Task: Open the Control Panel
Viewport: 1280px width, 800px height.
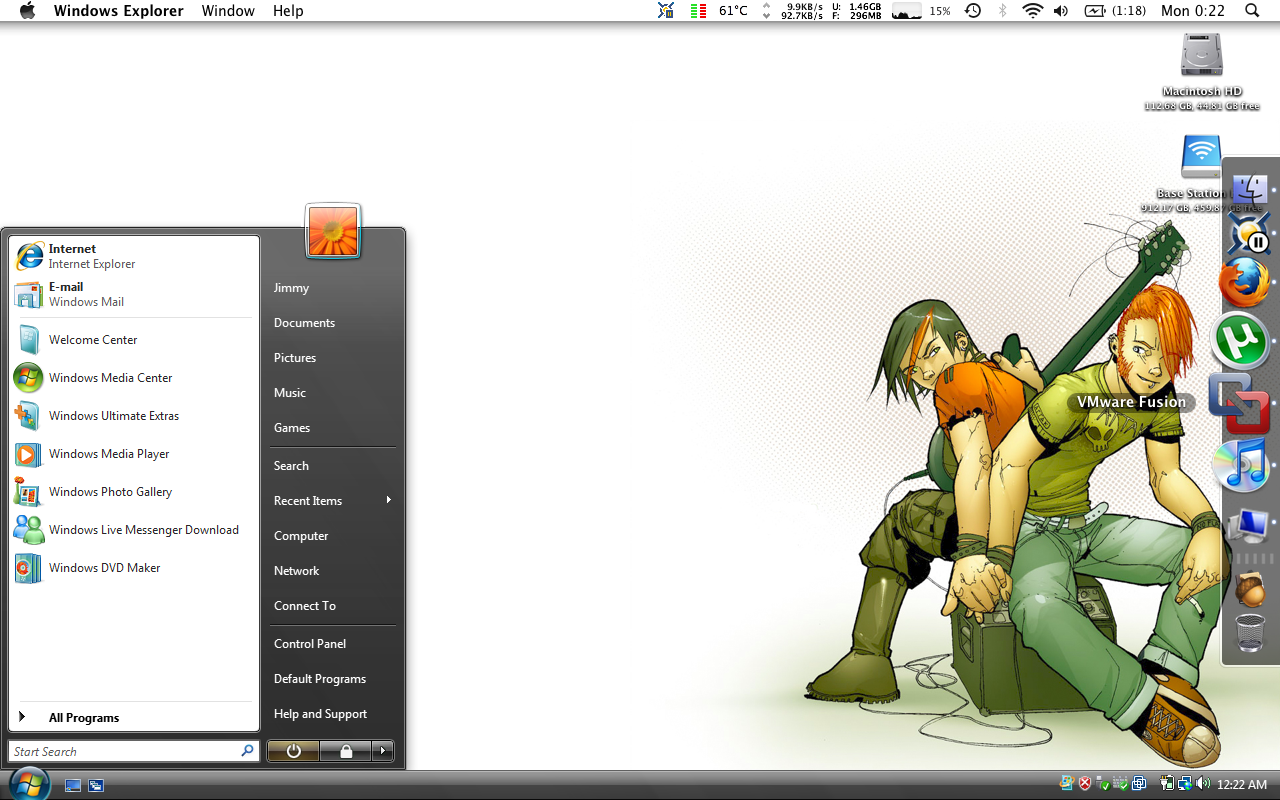Action: [333, 644]
